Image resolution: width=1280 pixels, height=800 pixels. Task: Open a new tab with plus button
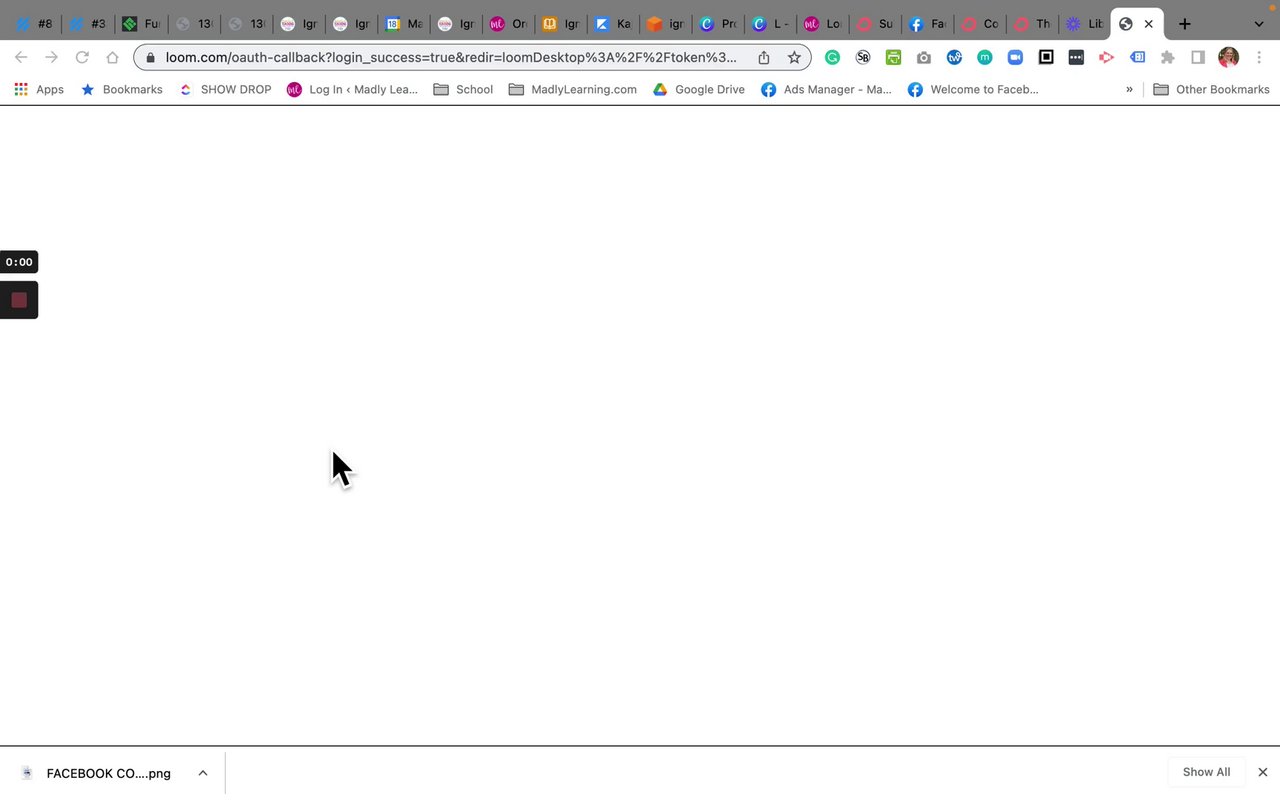coord(1185,24)
